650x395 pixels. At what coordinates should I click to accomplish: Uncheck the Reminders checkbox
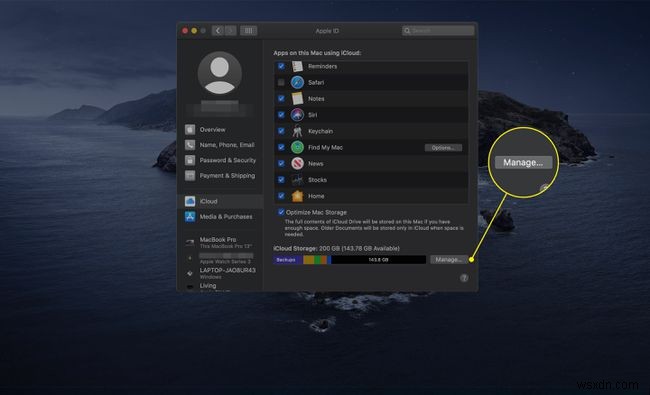point(281,66)
